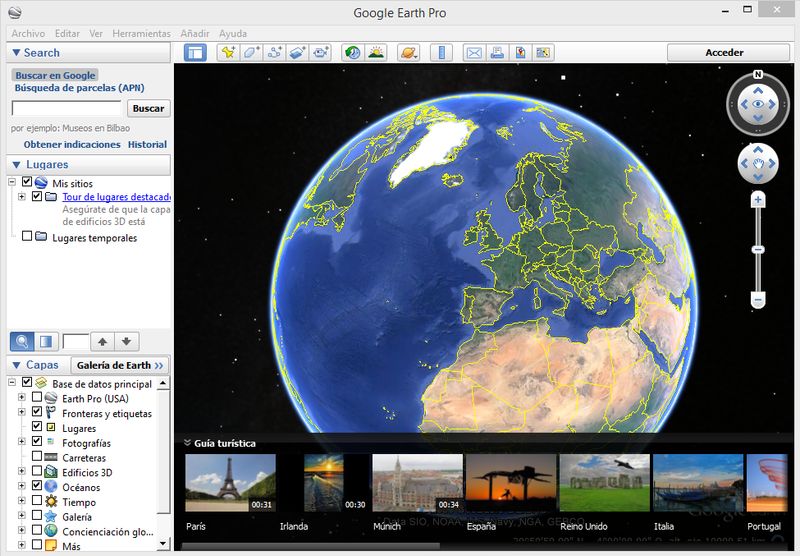Viewport: 800px width, 556px height.
Task: Open the Archivo menu
Action: point(28,33)
